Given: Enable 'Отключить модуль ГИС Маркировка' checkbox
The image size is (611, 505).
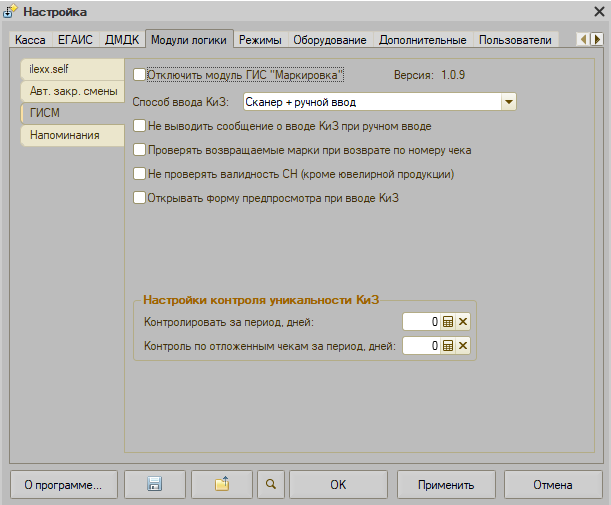Looking at the screenshot, I should [140, 75].
